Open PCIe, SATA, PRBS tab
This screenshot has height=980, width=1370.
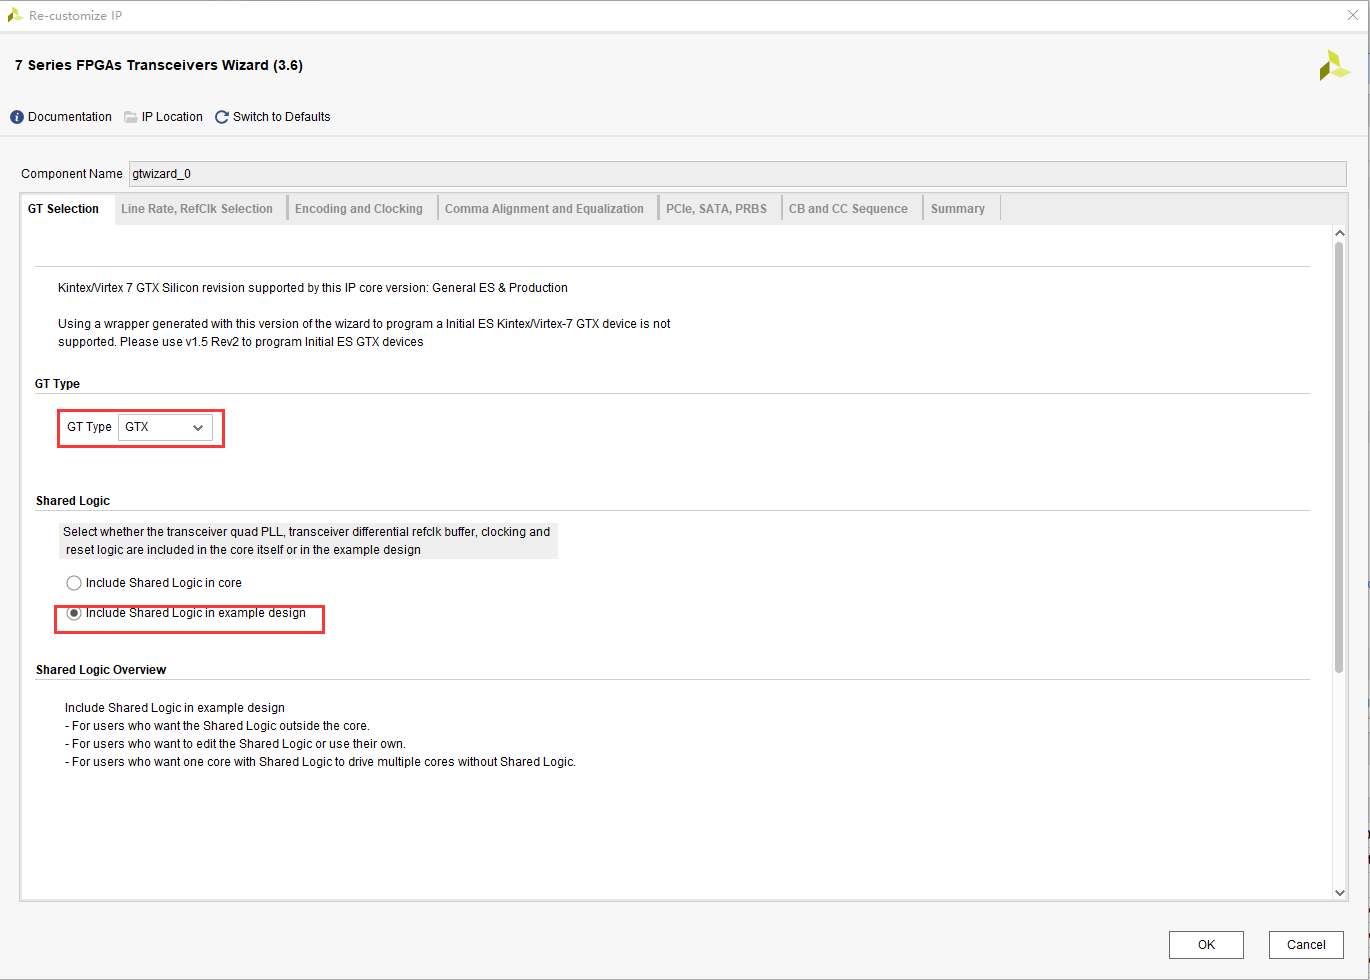717,209
